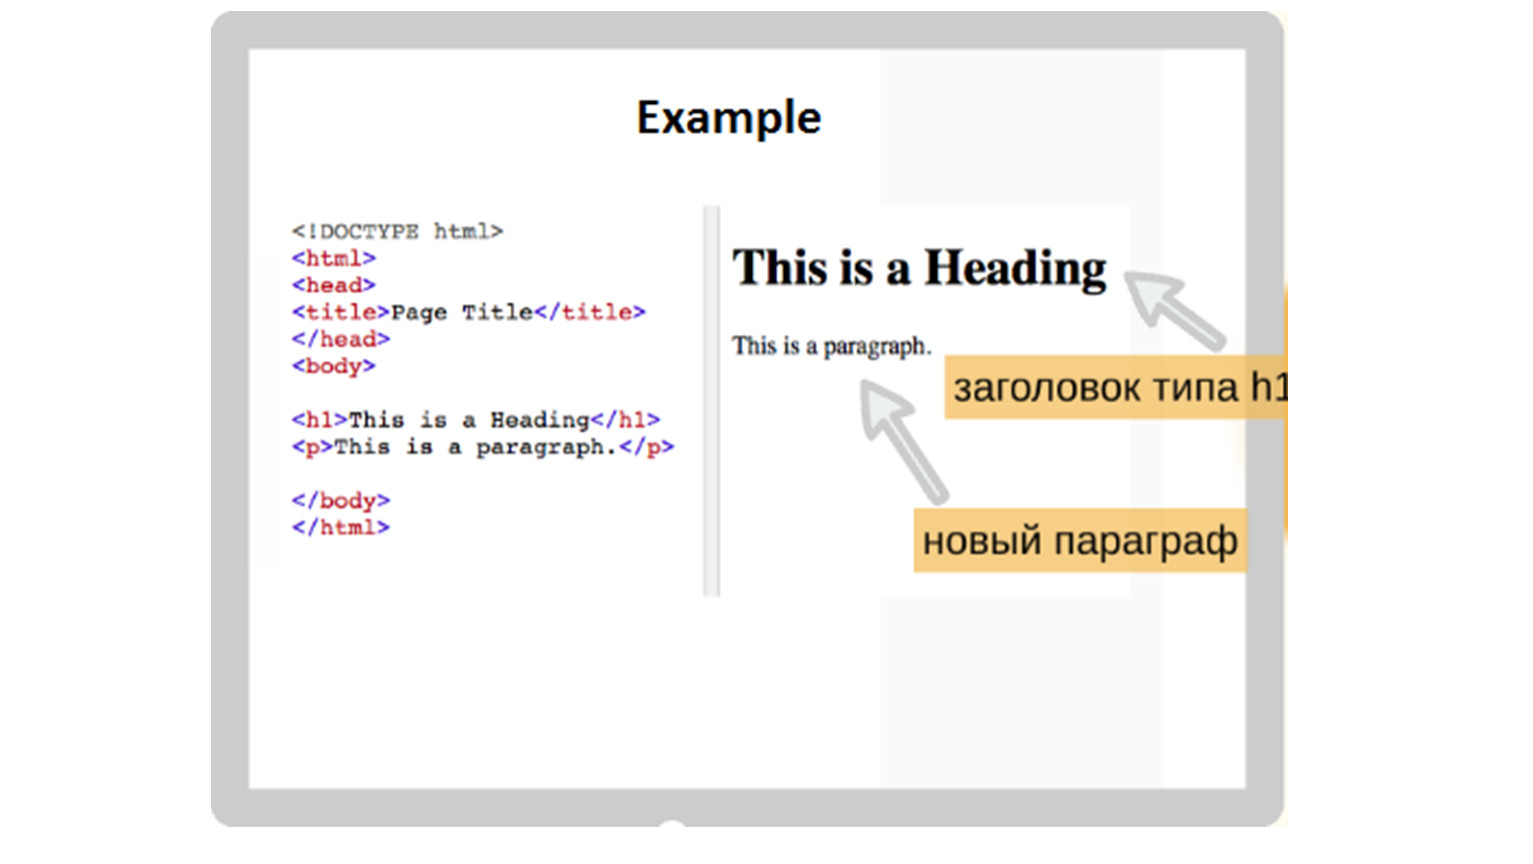Image resolution: width=1533 pixels, height=864 pixels.
Task: Click the 'заголовок типа h1' label
Action: pyautogui.click(x=1116, y=387)
